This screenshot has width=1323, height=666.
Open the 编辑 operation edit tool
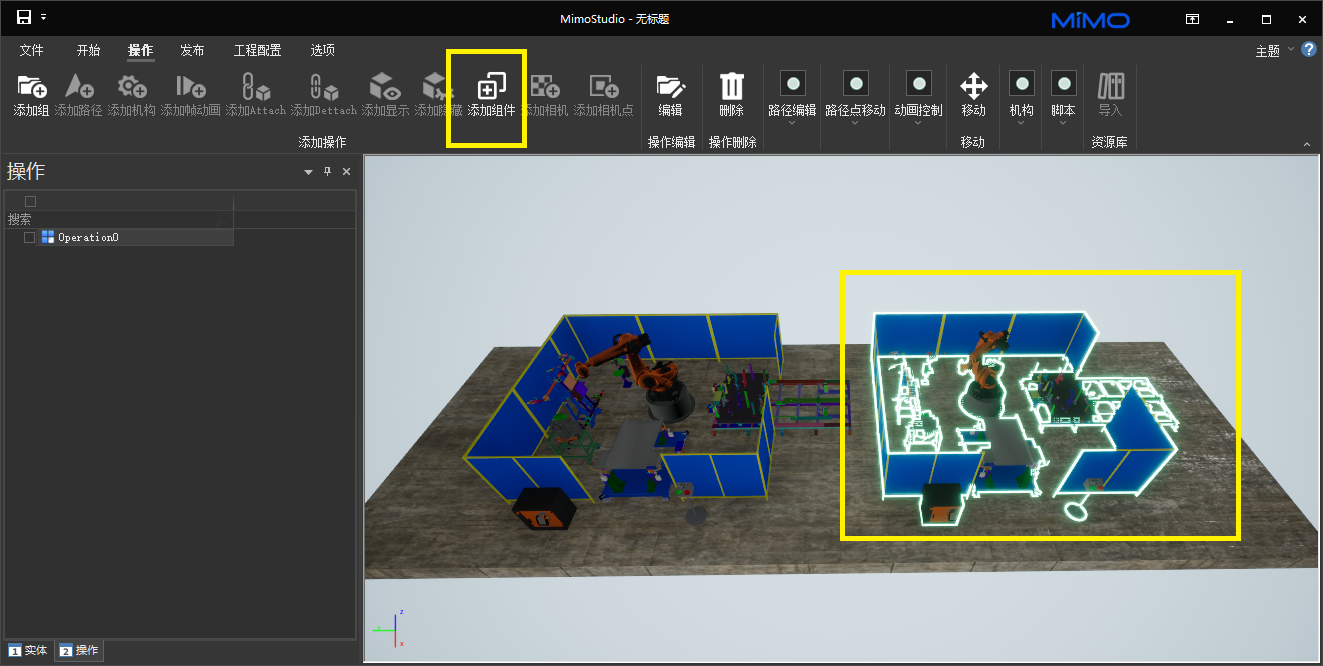click(670, 87)
